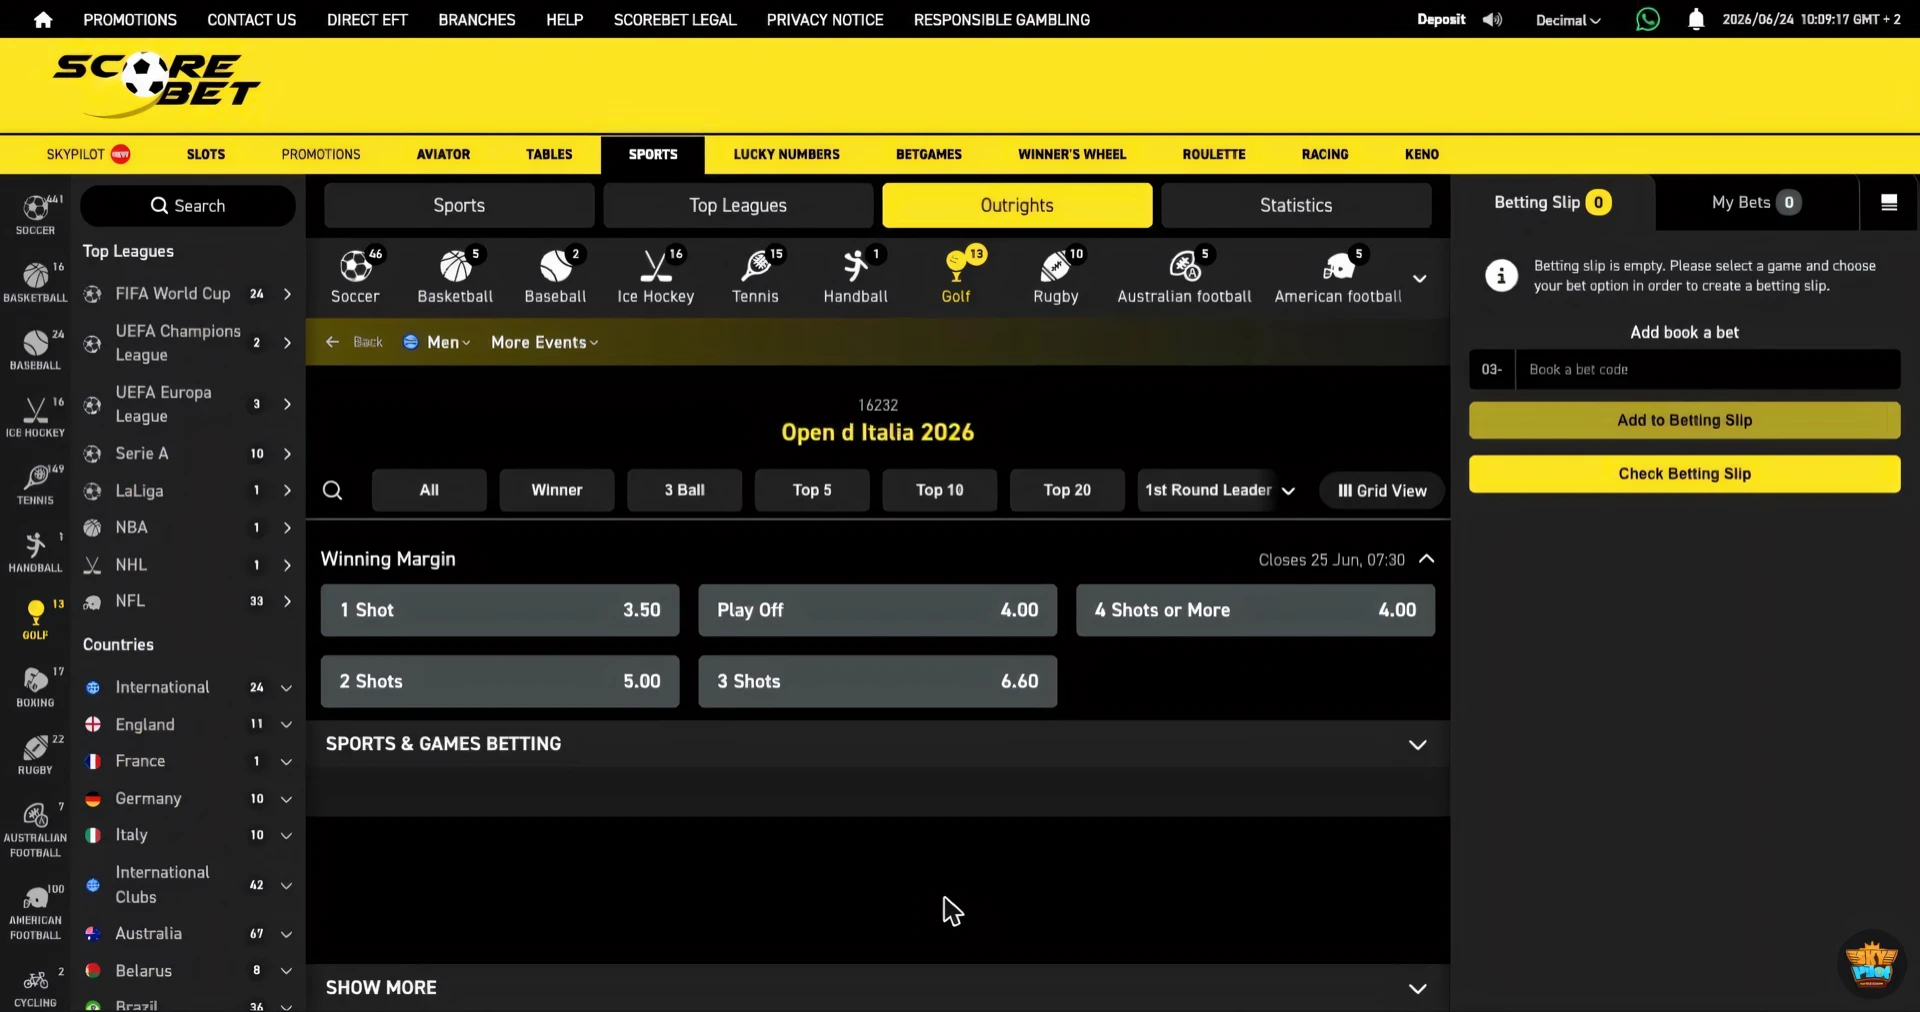Viewport: 1920px width, 1012px height.
Task: Expand Germany in Countries list
Action: coord(188,798)
